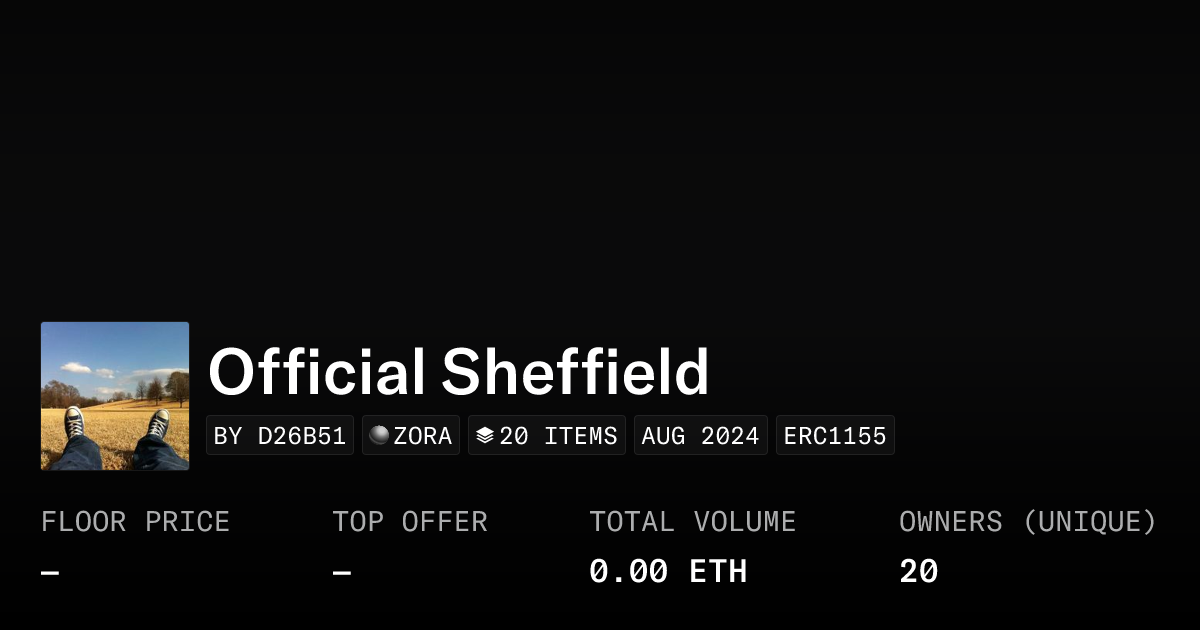Click the TOP OFFER heading
The height and width of the screenshot is (630, 1200).
[410, 522]
